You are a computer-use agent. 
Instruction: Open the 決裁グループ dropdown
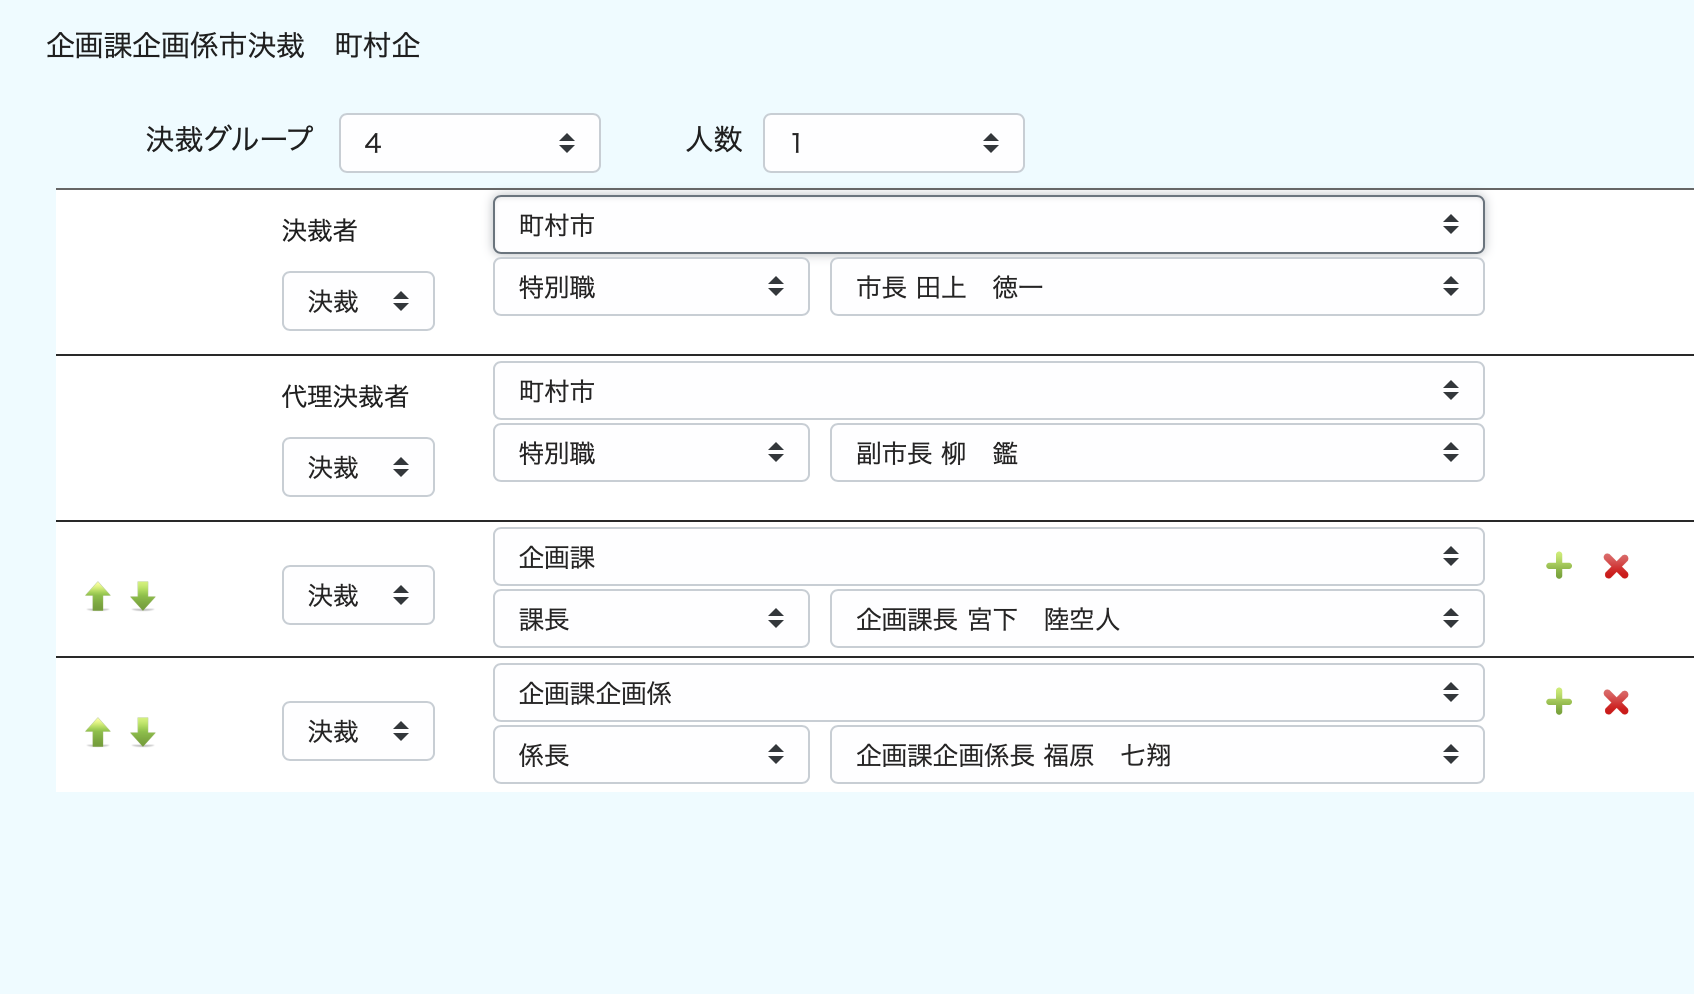469,143
